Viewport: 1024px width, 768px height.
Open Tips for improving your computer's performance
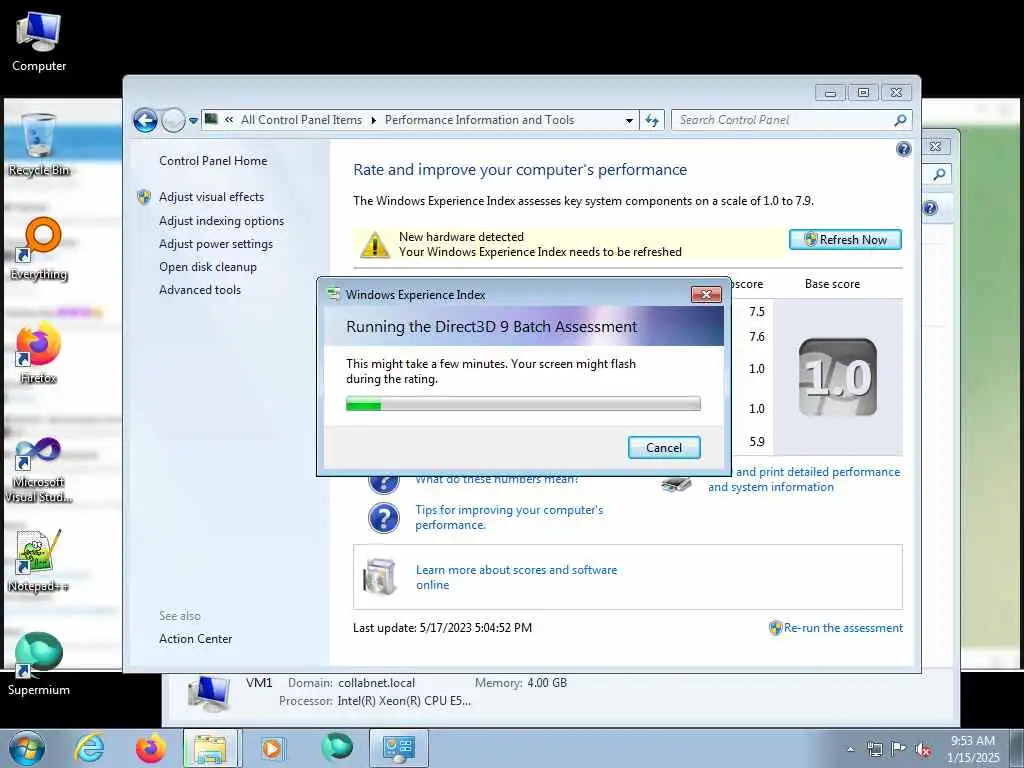click(x=509, y=517)
